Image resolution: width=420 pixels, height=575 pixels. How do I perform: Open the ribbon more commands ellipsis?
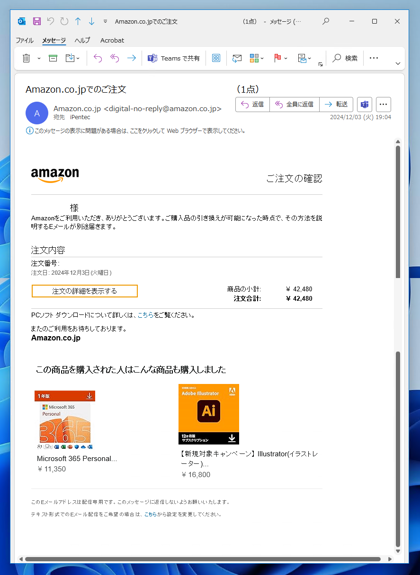click(x=374, y=58)
